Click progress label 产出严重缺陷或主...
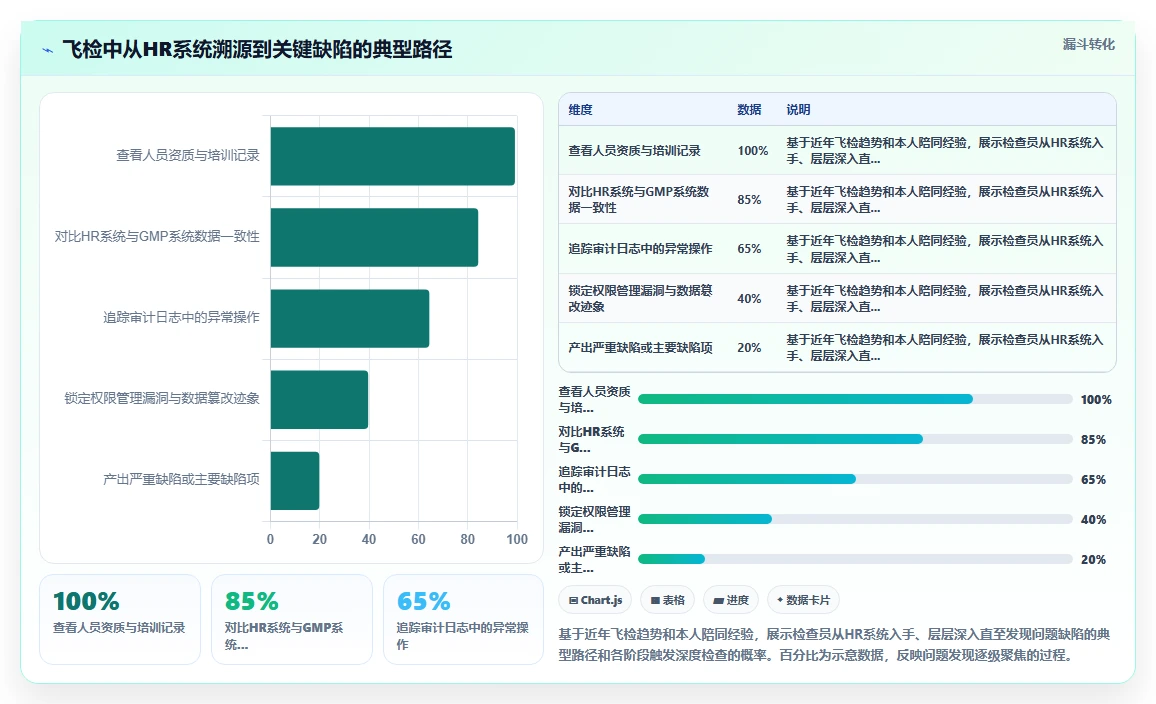 tap(594, 559)
